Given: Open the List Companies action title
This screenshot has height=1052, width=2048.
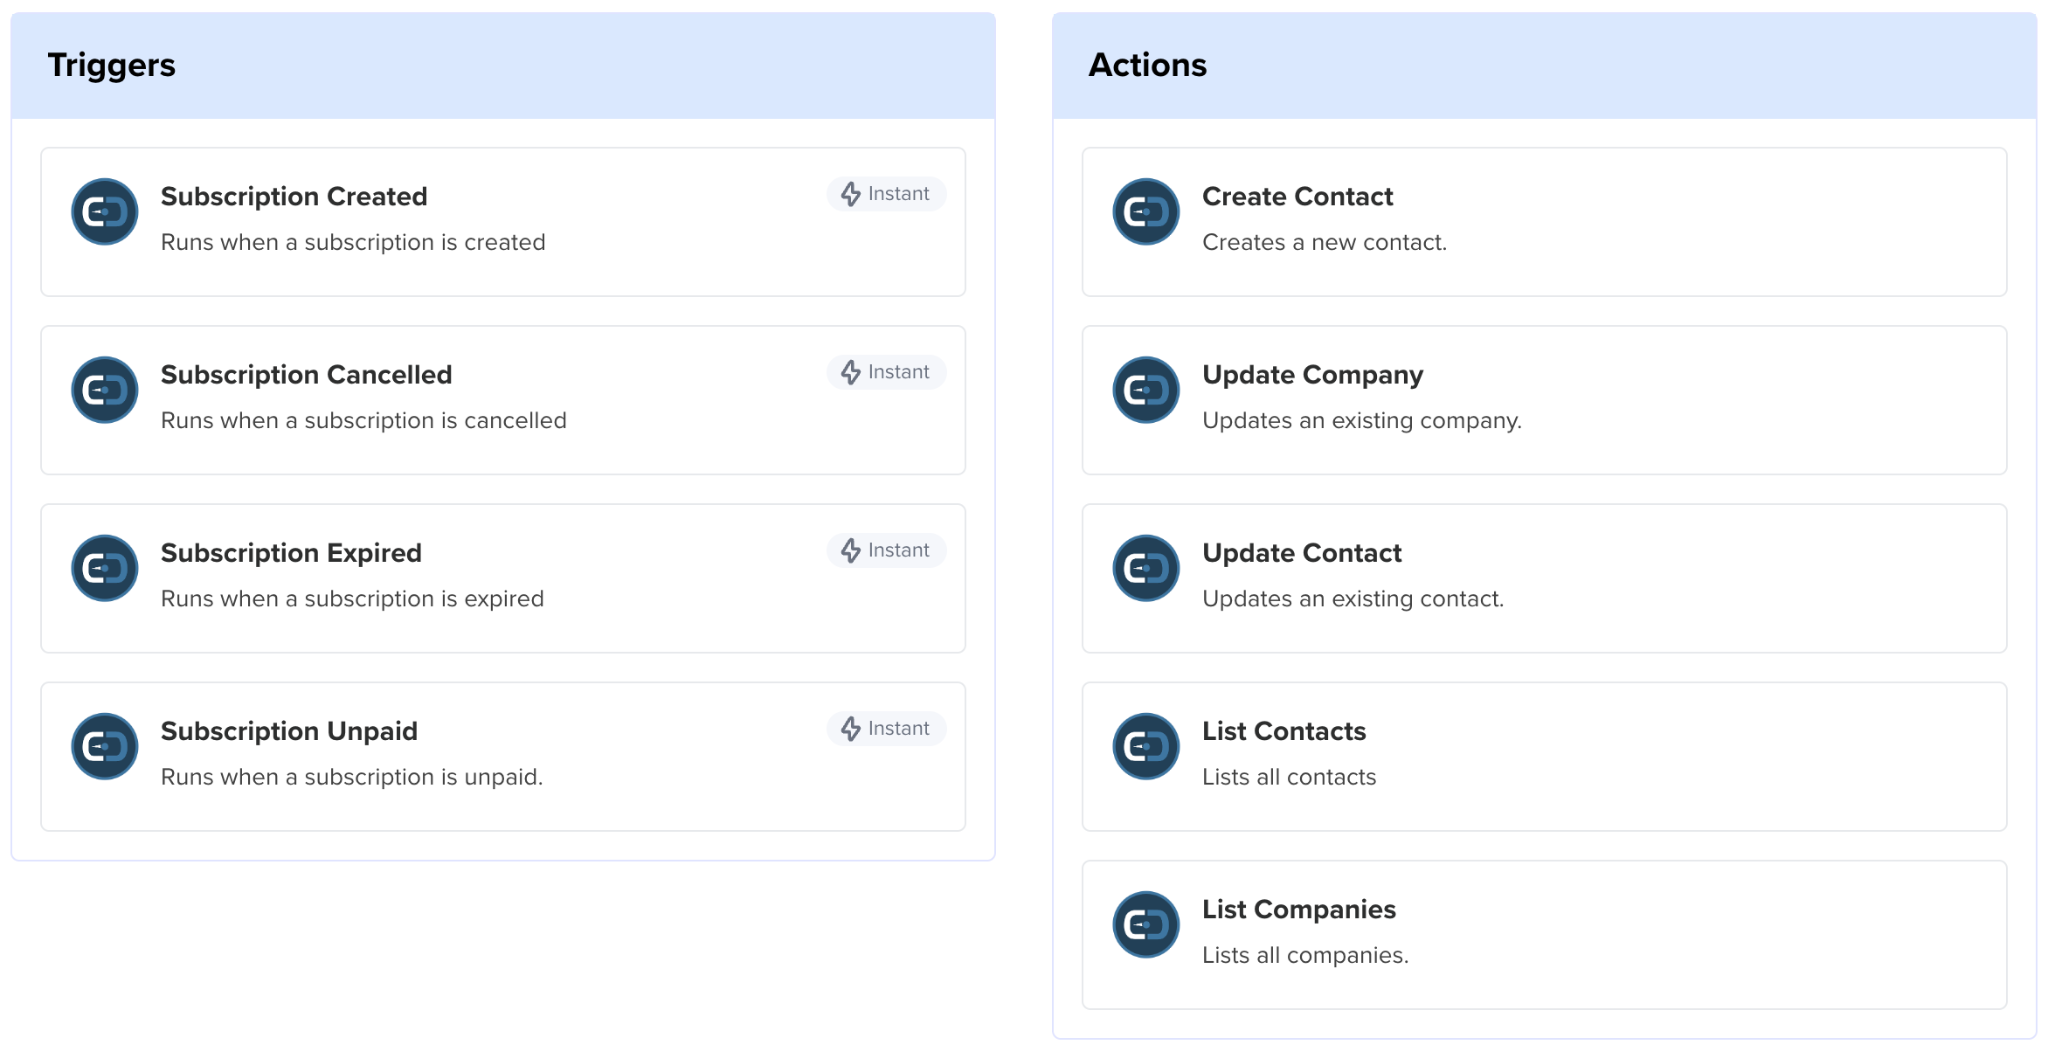Looking at the screenshot, I should (1298, 909).
